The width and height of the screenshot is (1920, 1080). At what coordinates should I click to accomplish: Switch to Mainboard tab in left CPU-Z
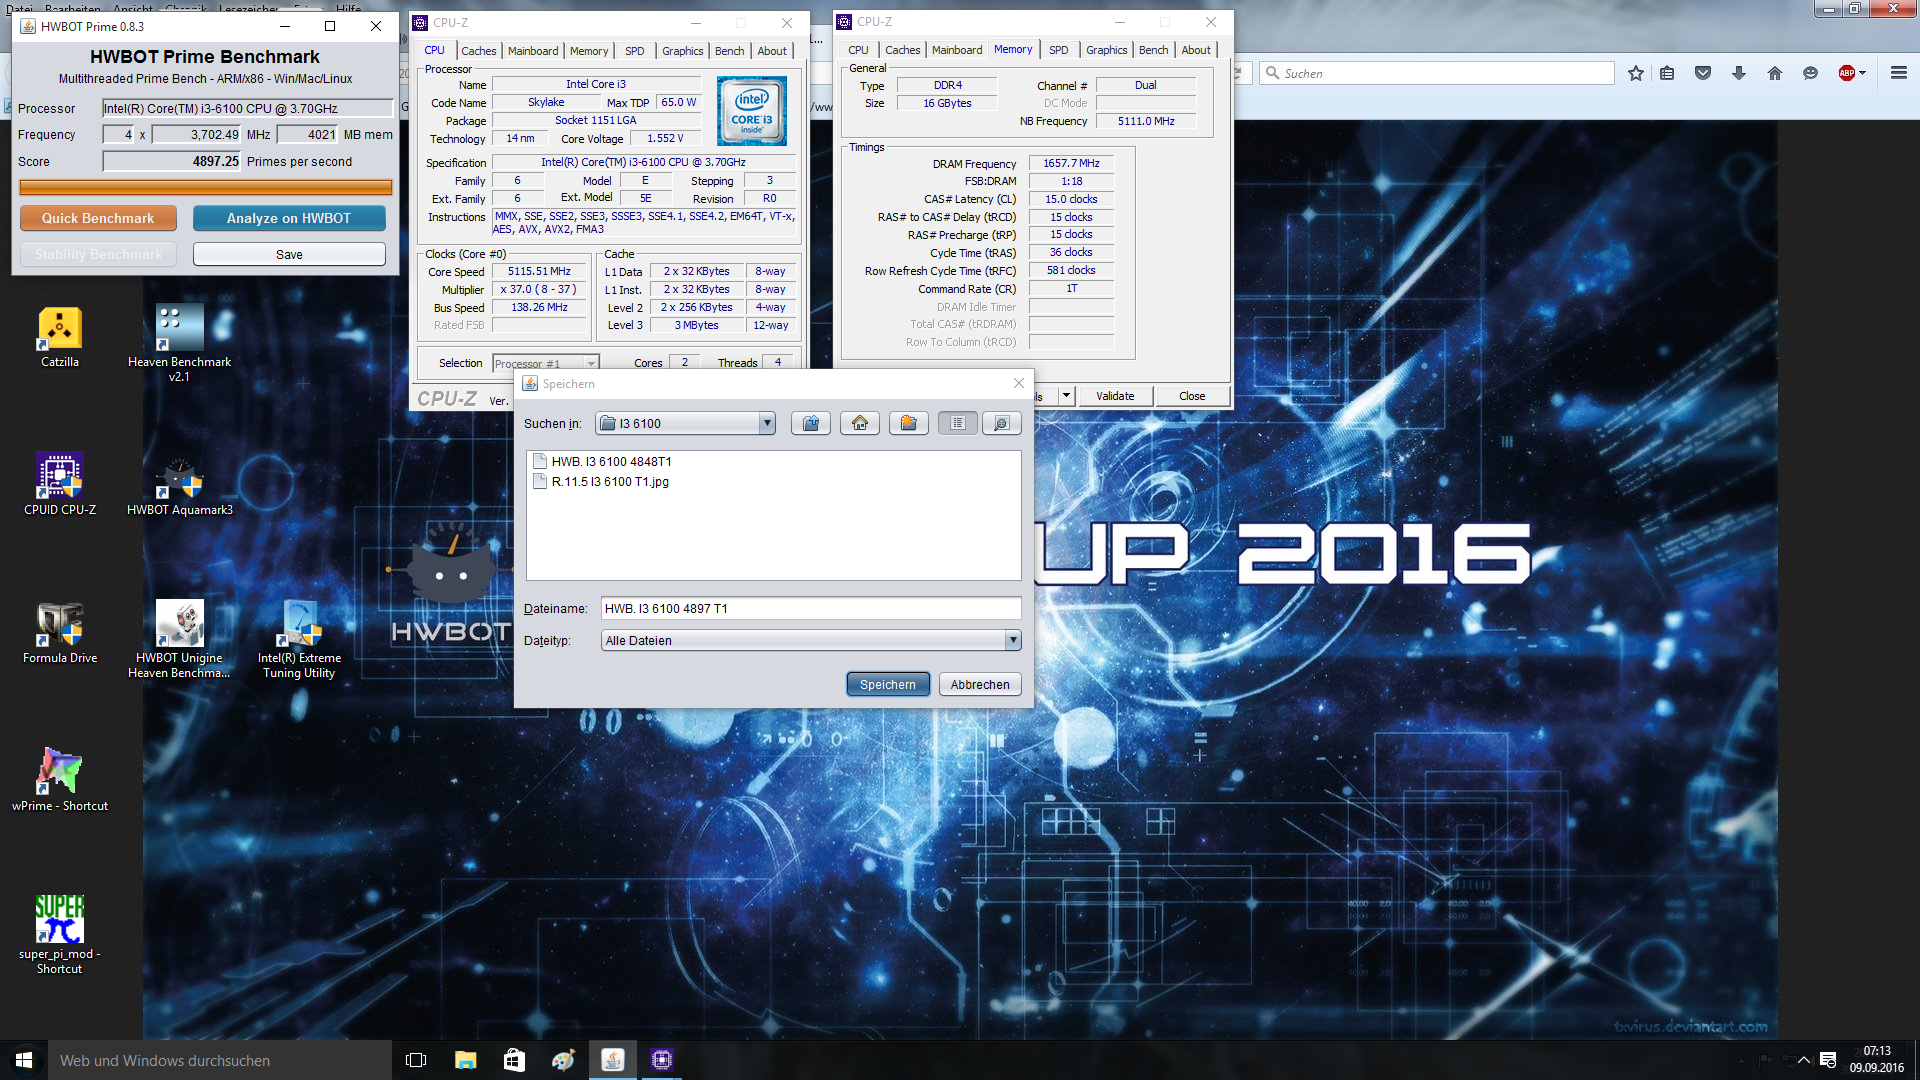(533, 51)
